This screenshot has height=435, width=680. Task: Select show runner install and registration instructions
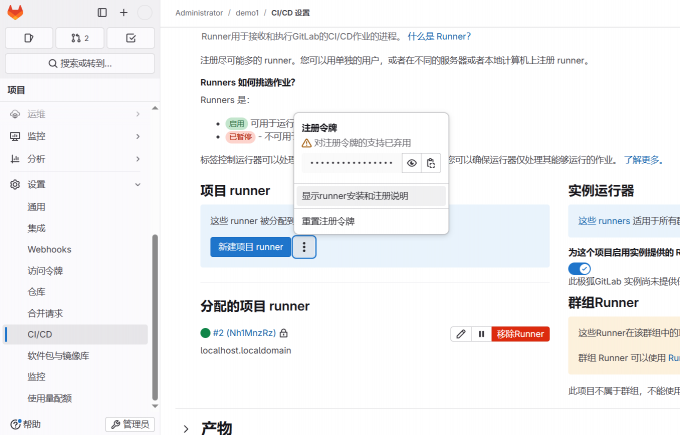pyautogui.click(x=371, y=196)
